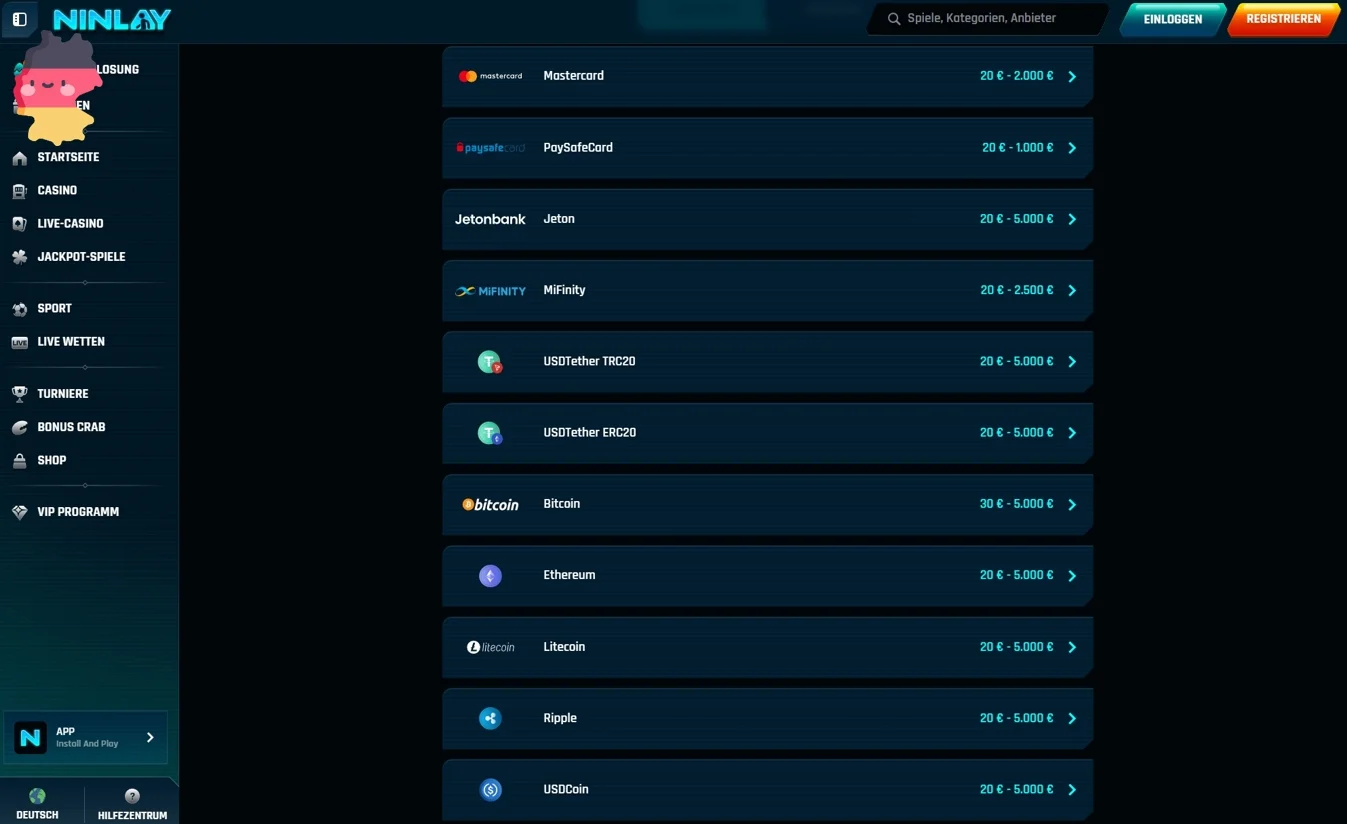Expand the PaySafeCard row chevron
This screenshot has width=1347, height=824.
pos(1072,148)
